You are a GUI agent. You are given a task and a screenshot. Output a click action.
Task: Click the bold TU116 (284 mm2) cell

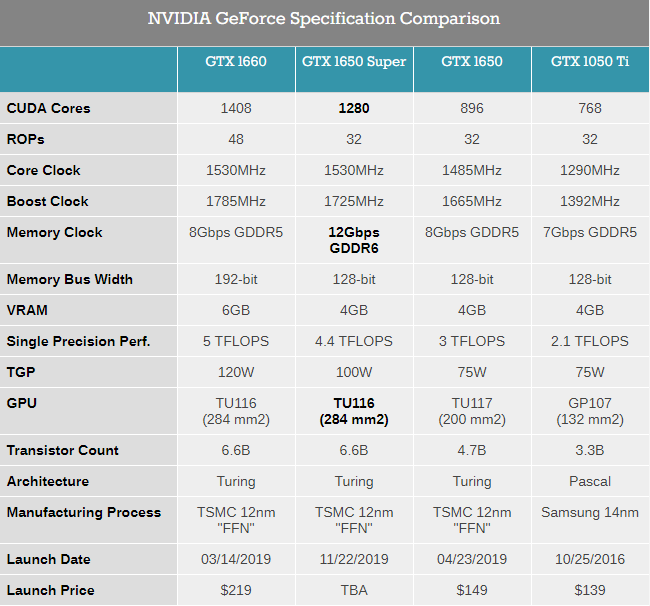pos(354,411)
